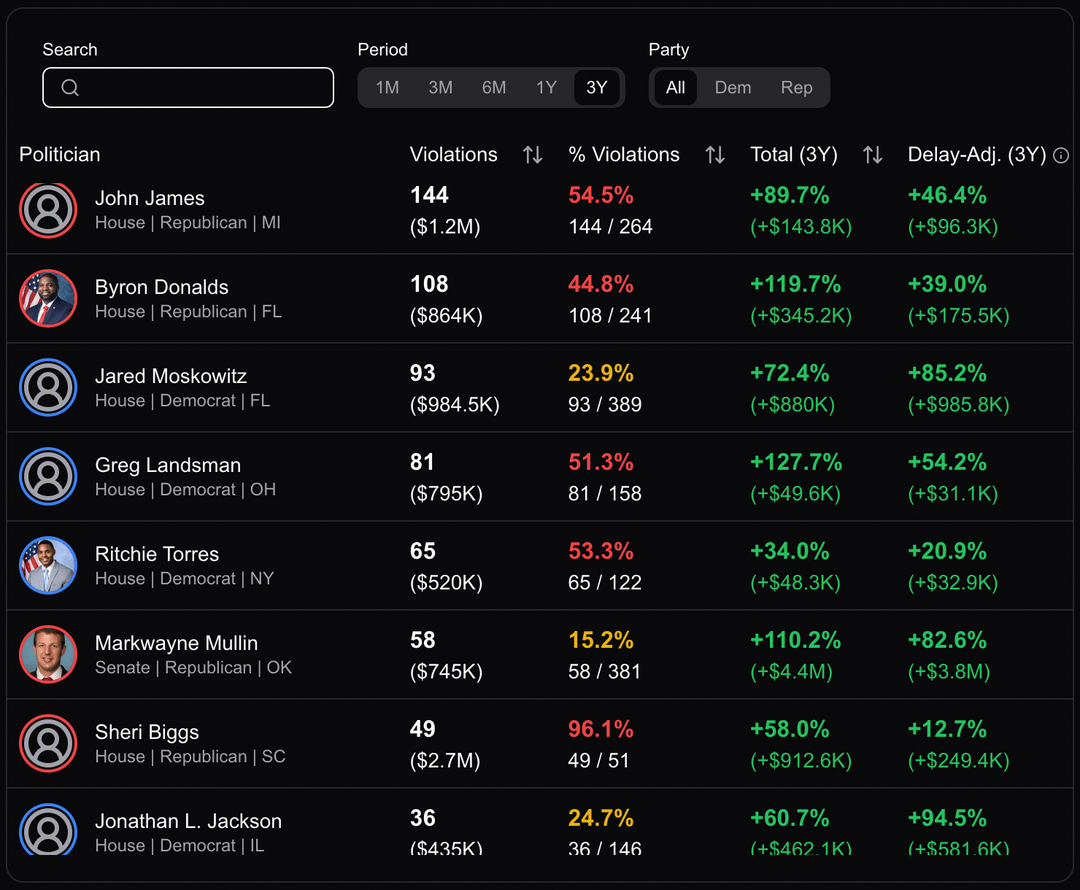Switch period to 6M
1080x890 pixels.
click(x=494, y=88)
